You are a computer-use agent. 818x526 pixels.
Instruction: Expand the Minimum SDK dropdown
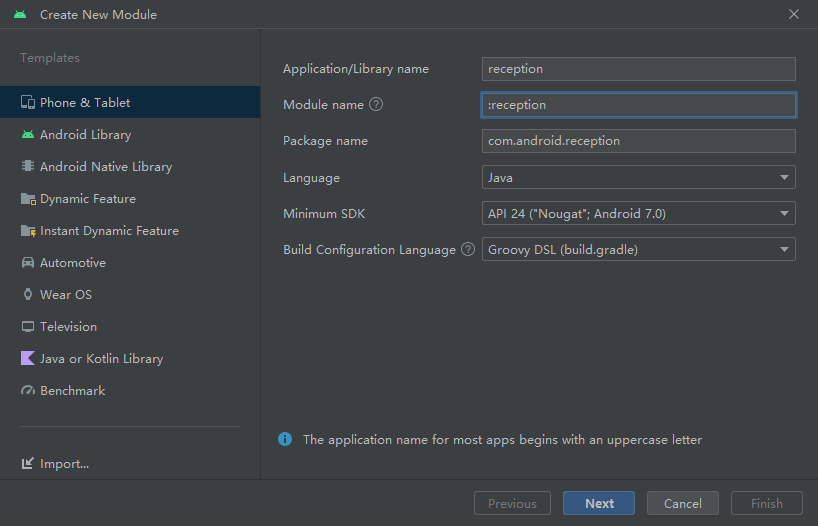(x=638, y=213)
